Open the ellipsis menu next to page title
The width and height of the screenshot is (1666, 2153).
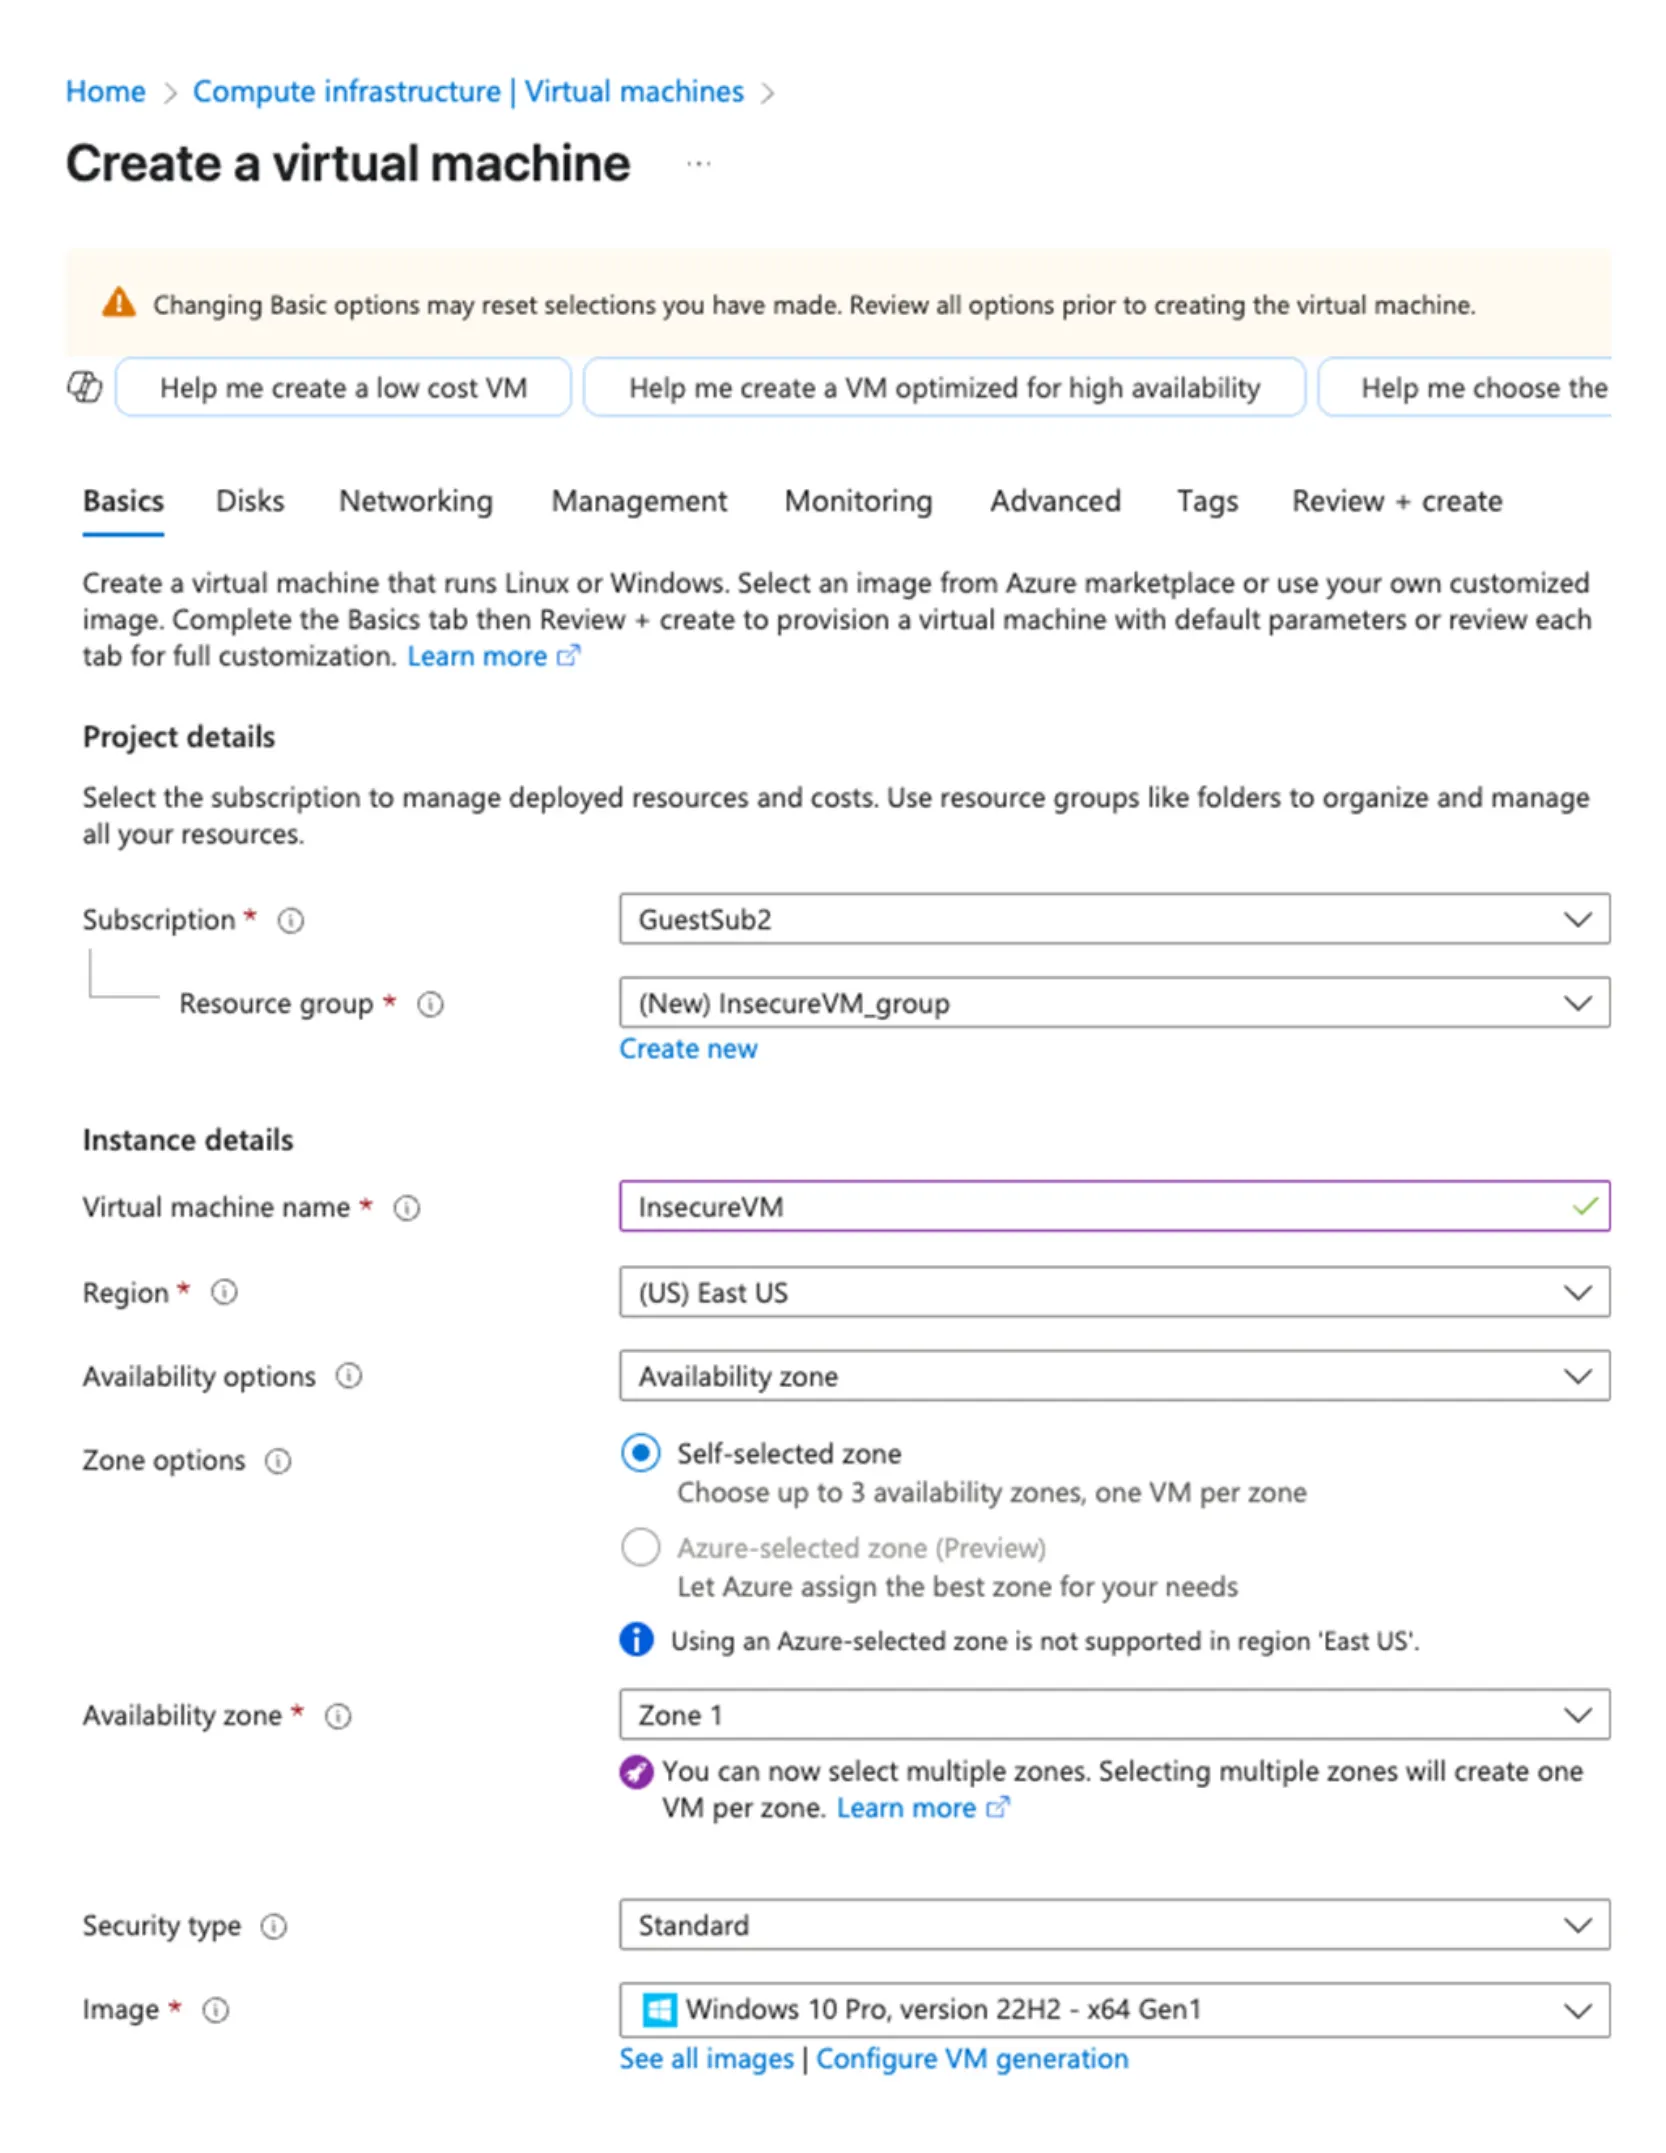[699, 163]
